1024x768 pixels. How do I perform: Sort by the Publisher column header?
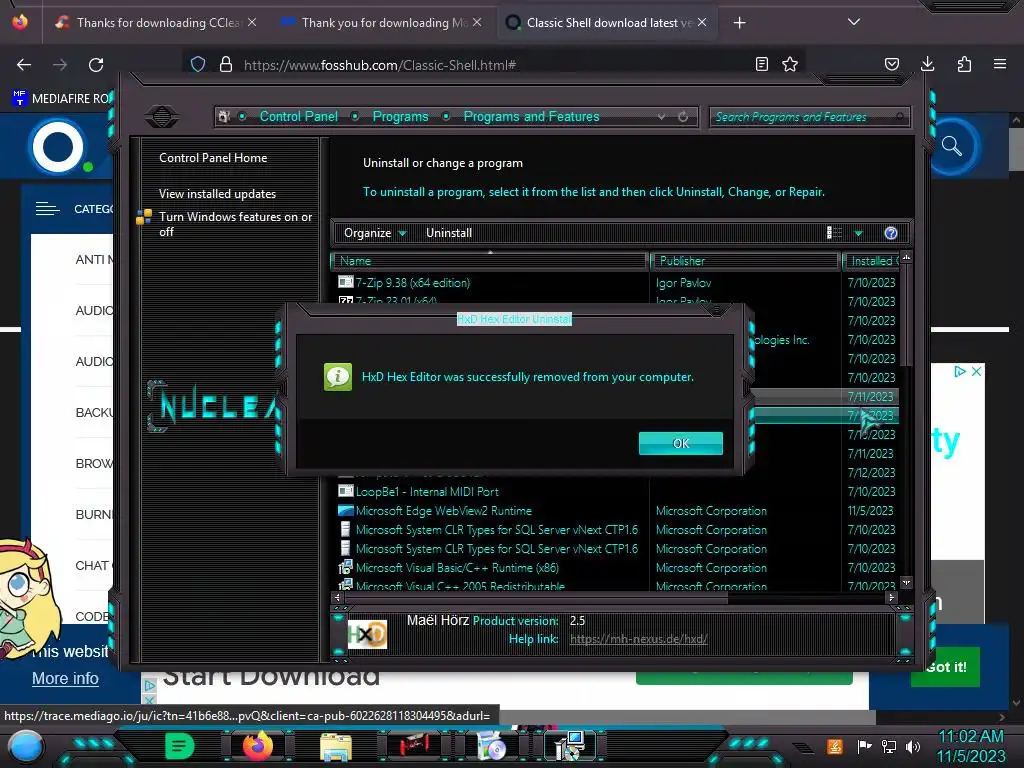pyautogui.click(x=744, y=261)
